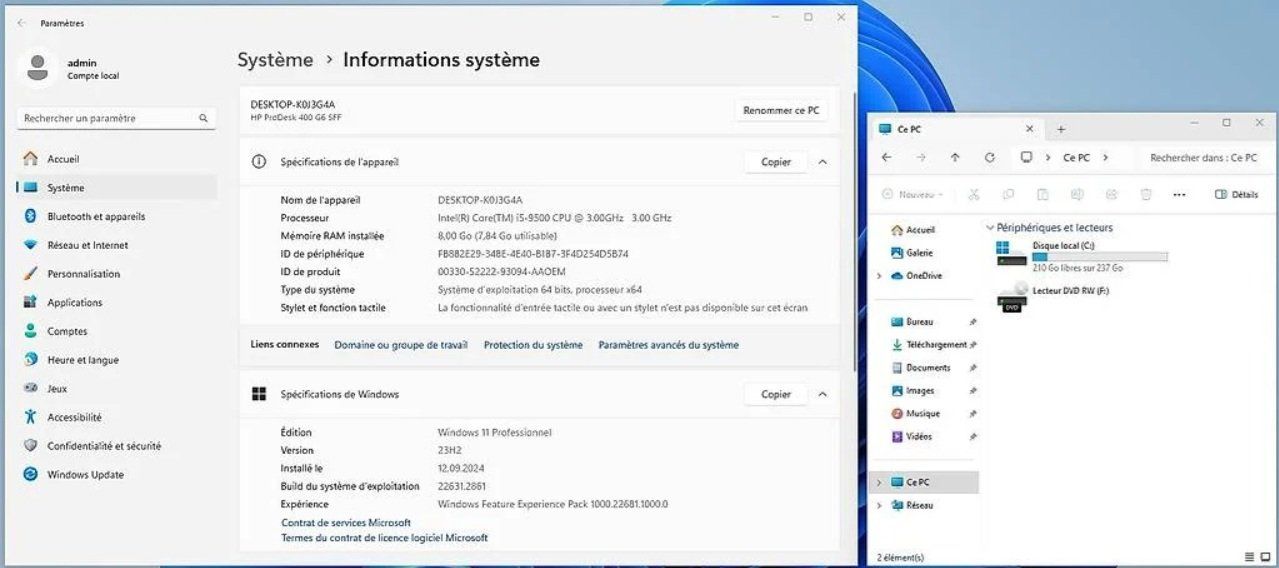
Task: Expand Réseau tree node in Explorer
Action: click(879, 506)
